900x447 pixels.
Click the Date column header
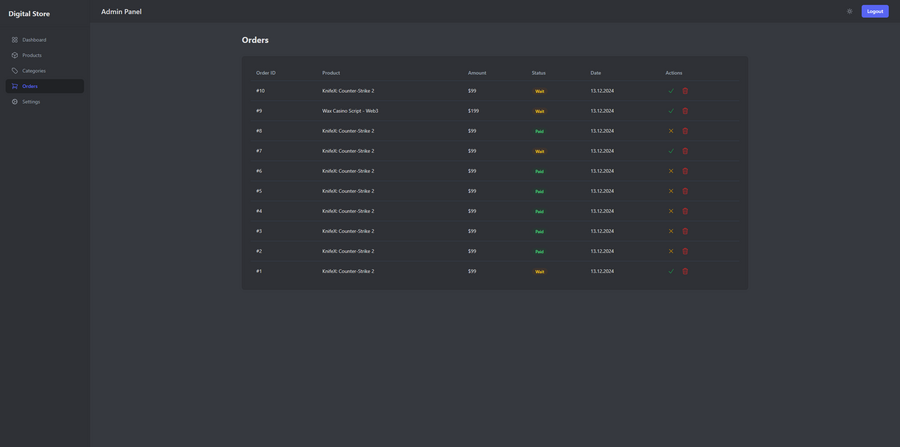click(x=596, y=73)
